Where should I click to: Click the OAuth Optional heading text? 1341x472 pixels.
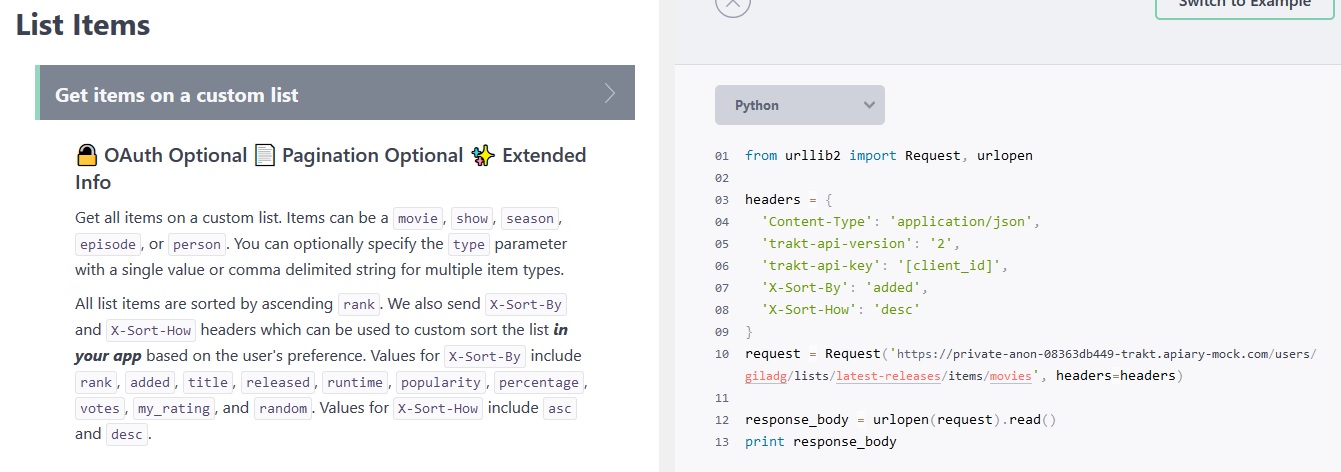point(176,155)
